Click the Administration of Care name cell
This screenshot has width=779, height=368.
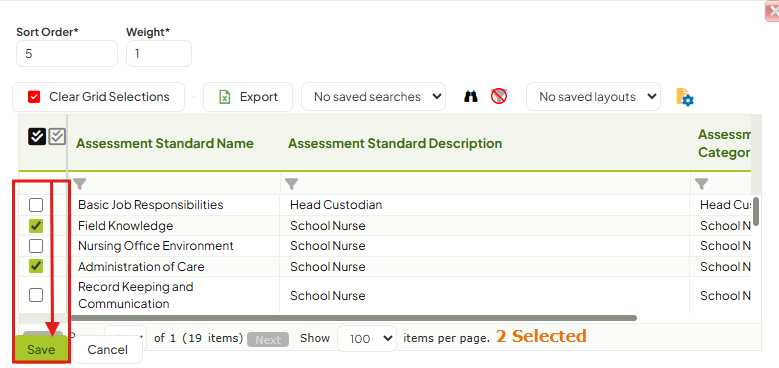[x=173, y=266]
